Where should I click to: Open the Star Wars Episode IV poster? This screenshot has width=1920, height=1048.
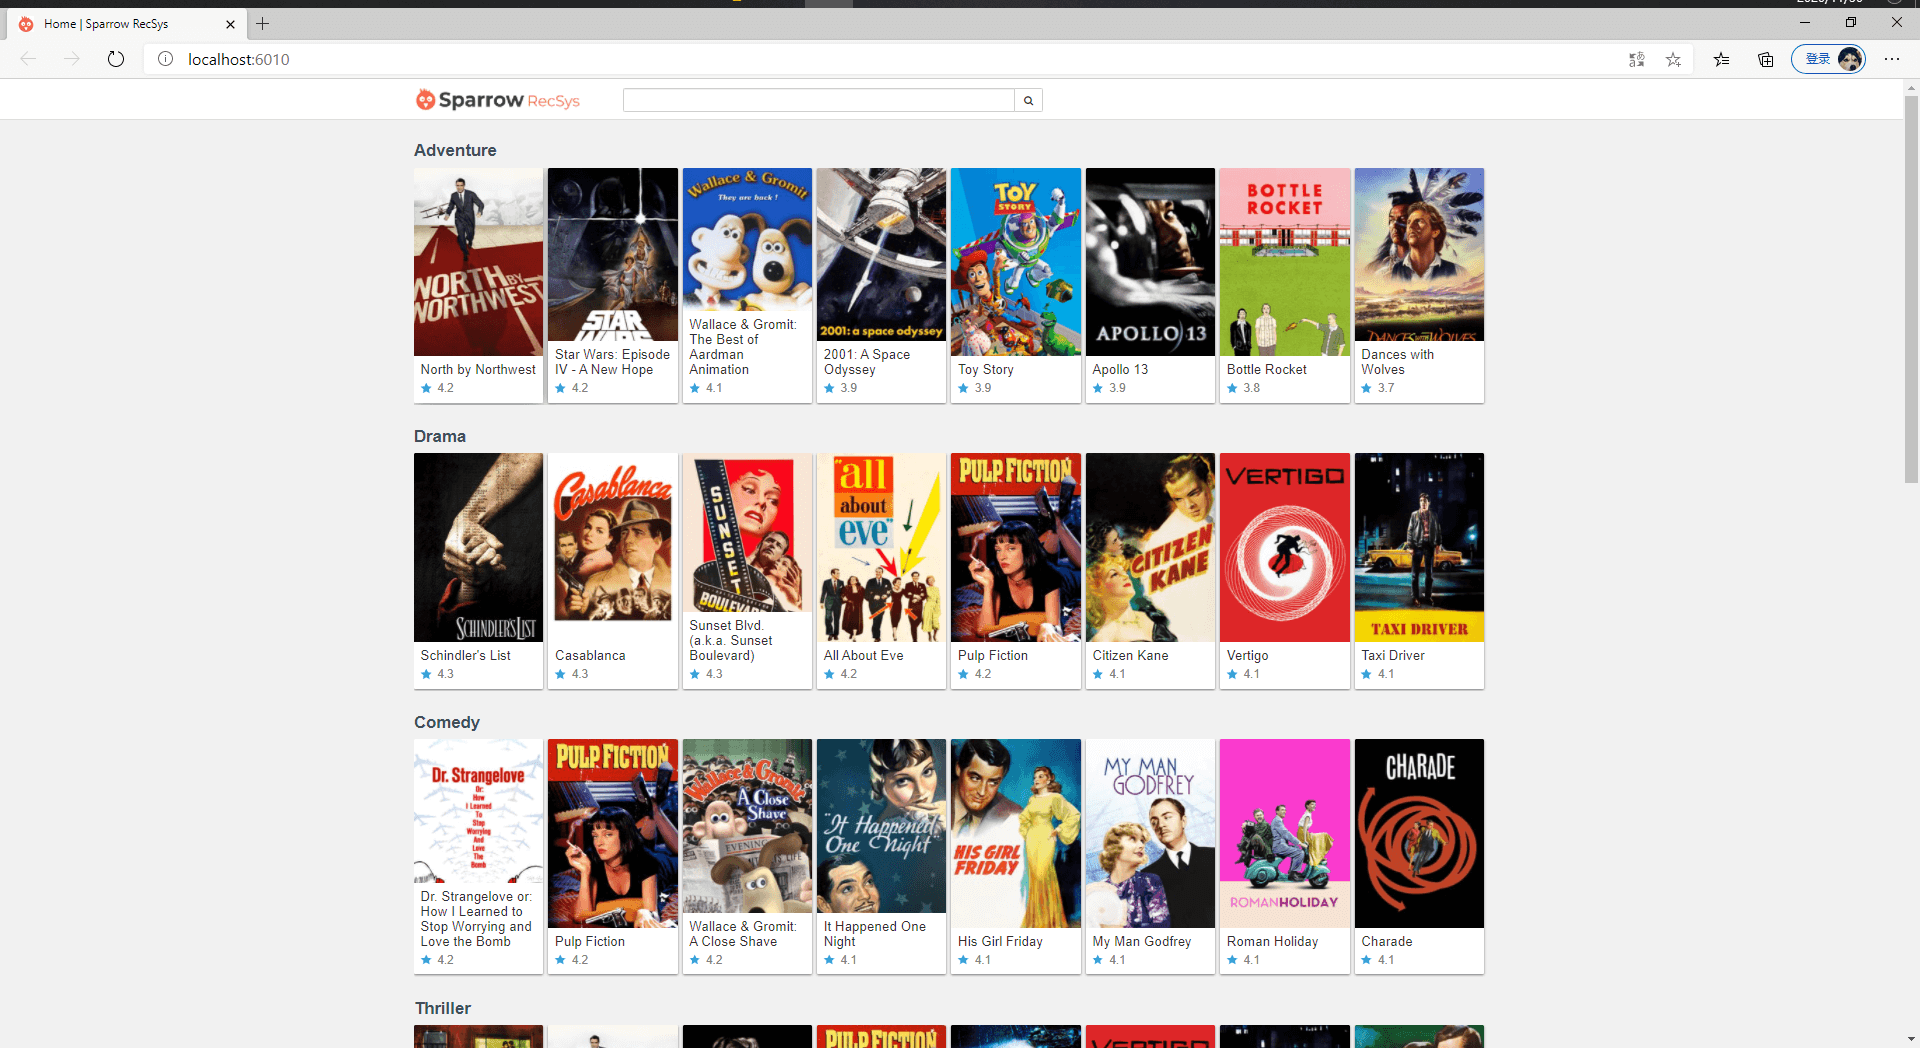click(613, 254)
